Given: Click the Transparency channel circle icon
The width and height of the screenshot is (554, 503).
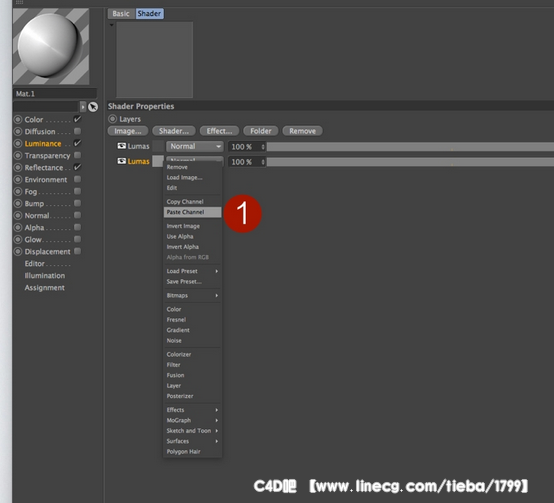Looking at the screenshot, I should click(x=18, y=155).
